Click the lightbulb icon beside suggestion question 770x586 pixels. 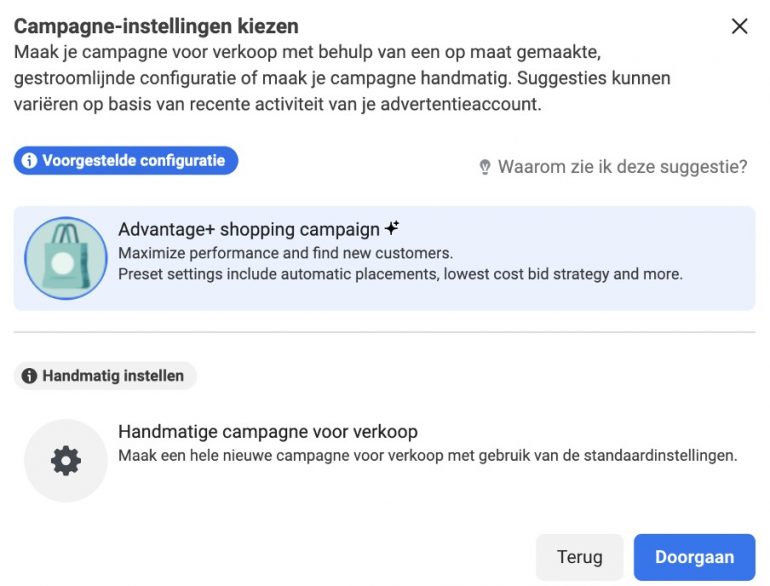(x=485, y=167)
